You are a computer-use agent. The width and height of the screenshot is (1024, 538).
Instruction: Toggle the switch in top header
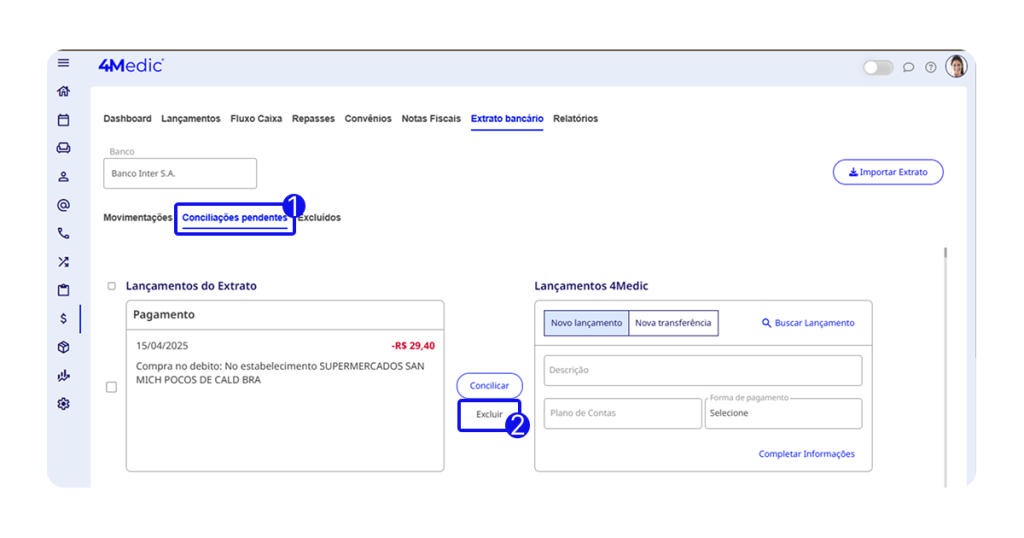tap(878, 68)
